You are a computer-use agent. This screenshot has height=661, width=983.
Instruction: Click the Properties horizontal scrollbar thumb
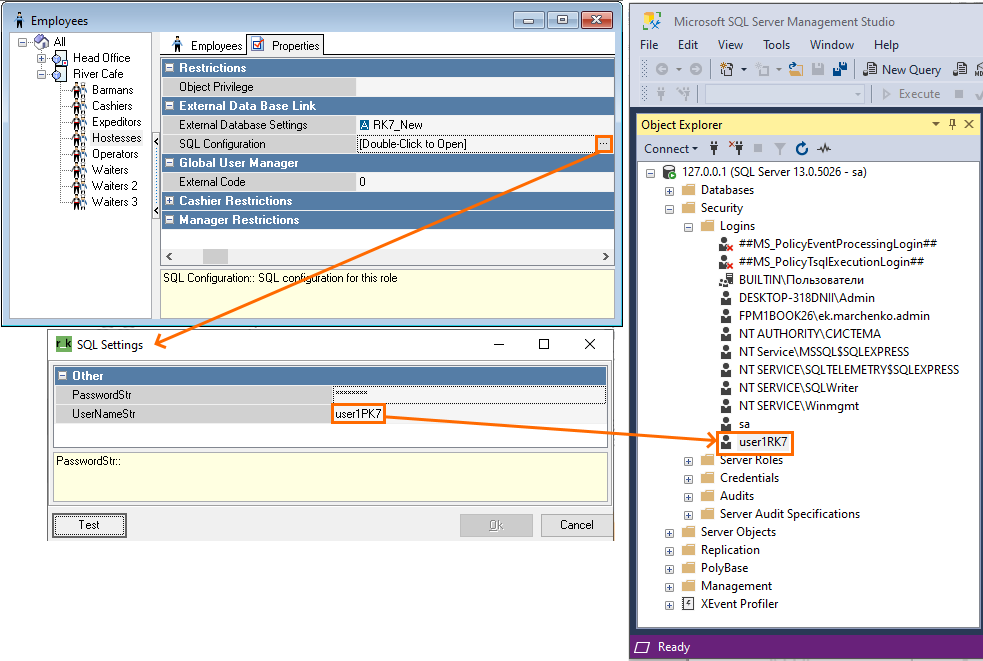215,256
